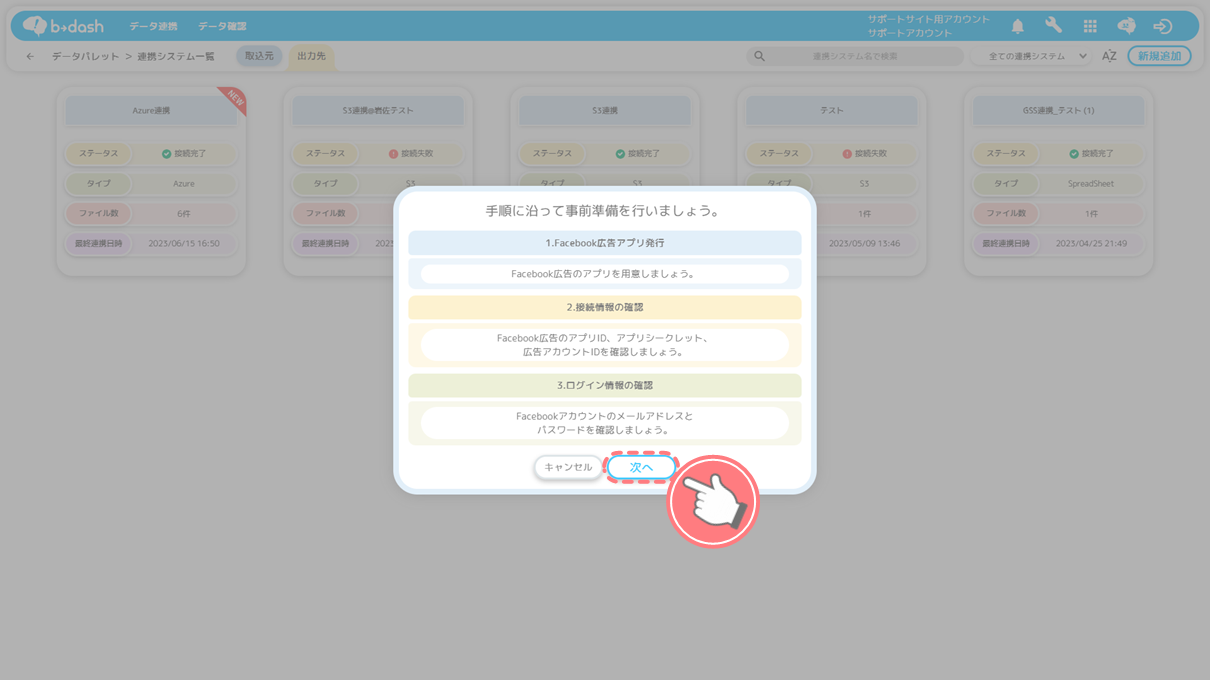
Task: Click the date 2023/04/25 21:49
Action: tap(1090, 243)
